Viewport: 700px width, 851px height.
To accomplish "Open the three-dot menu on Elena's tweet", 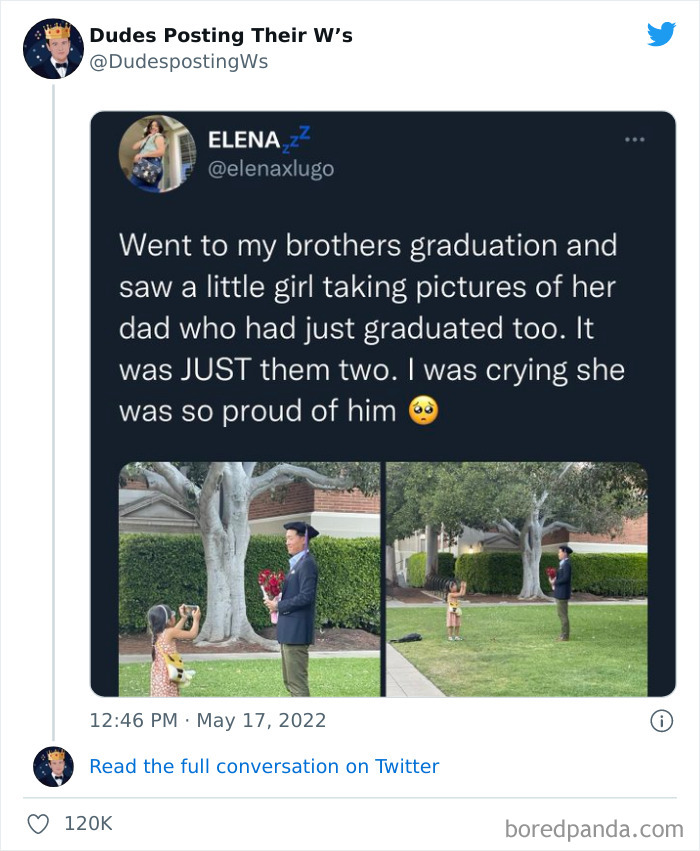I will pyautogui.click(x=634, y=139).
